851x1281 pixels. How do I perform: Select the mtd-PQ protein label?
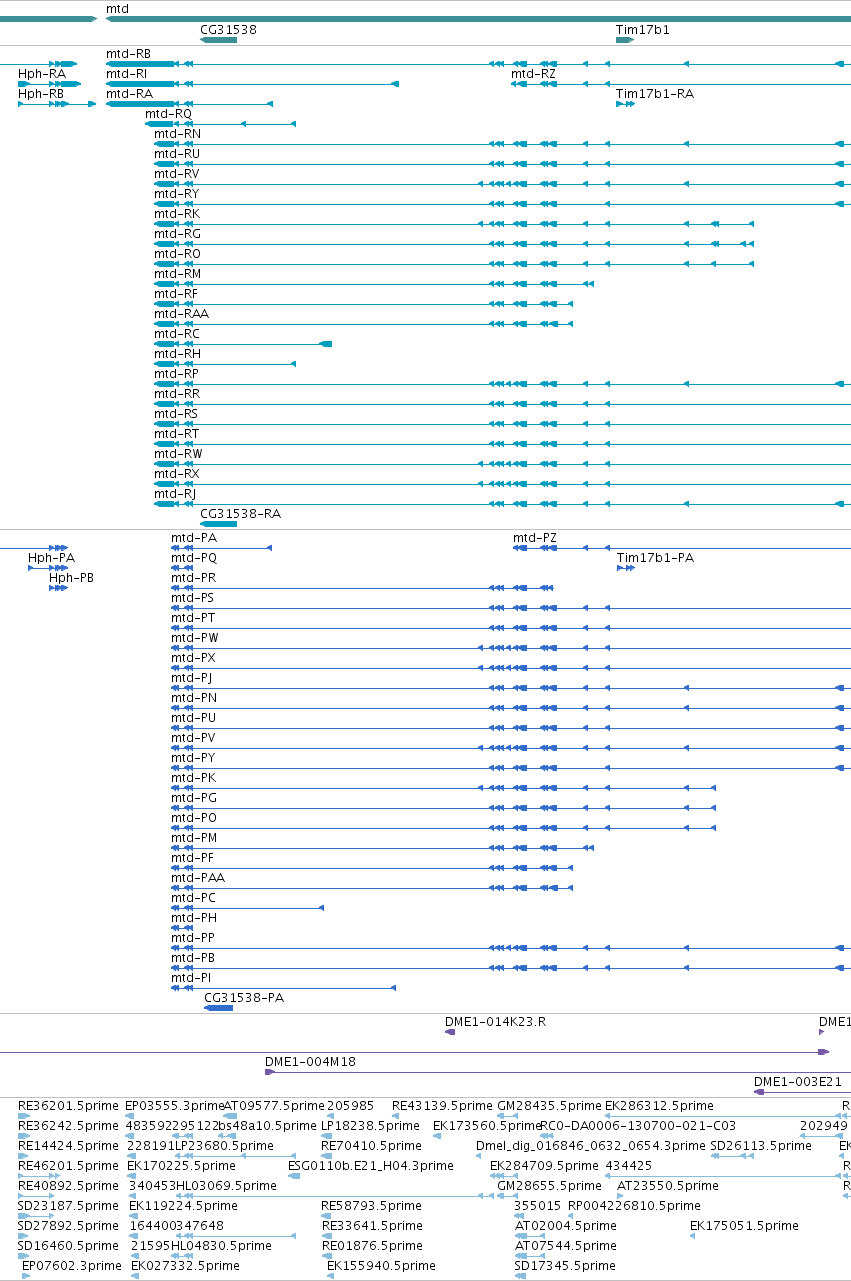pos(194,558)
